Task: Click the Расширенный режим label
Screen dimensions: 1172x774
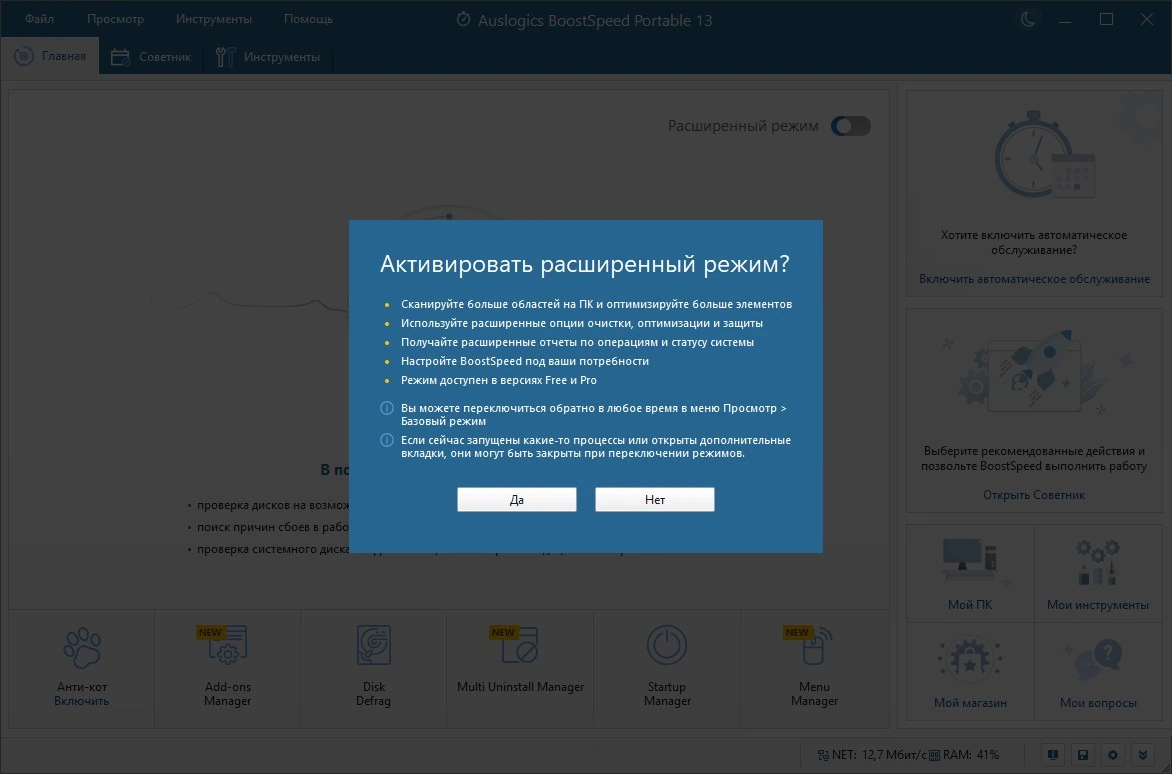Action: click(743, 126)
